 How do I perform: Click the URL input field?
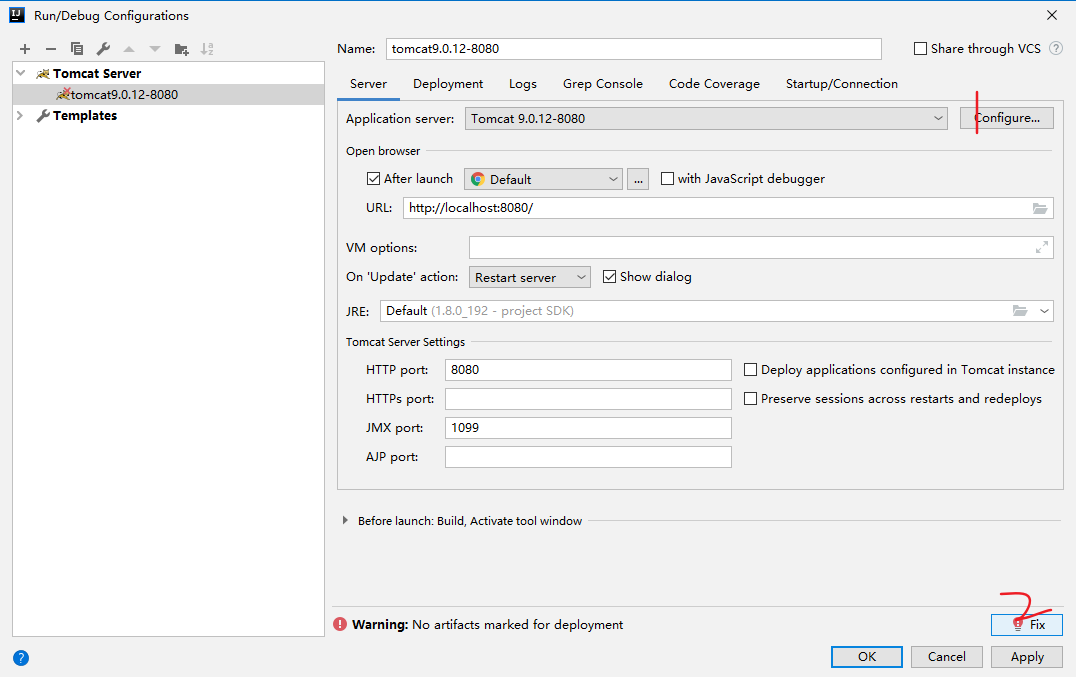coord(728,208)
